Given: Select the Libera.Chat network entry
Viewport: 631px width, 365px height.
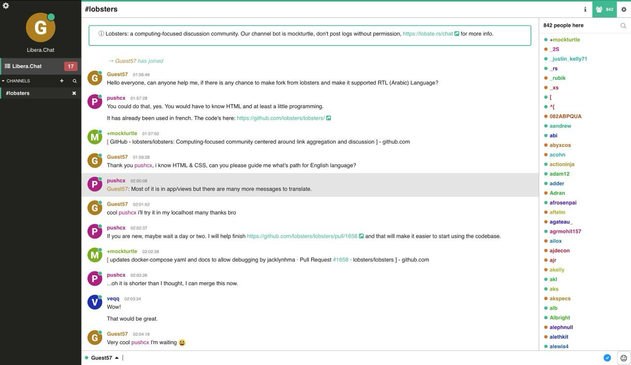Looking at the screenshot, I should 27,66.
